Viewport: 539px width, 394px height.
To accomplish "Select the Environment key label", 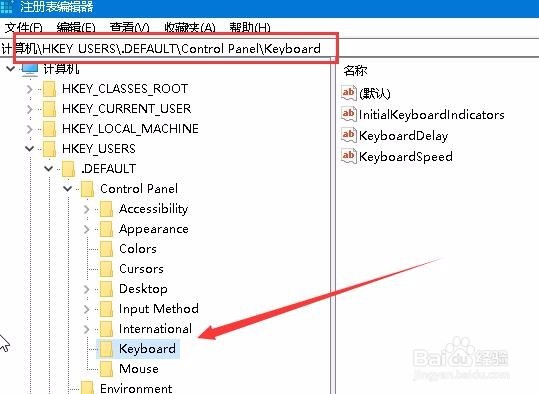I will click(136, 388).
